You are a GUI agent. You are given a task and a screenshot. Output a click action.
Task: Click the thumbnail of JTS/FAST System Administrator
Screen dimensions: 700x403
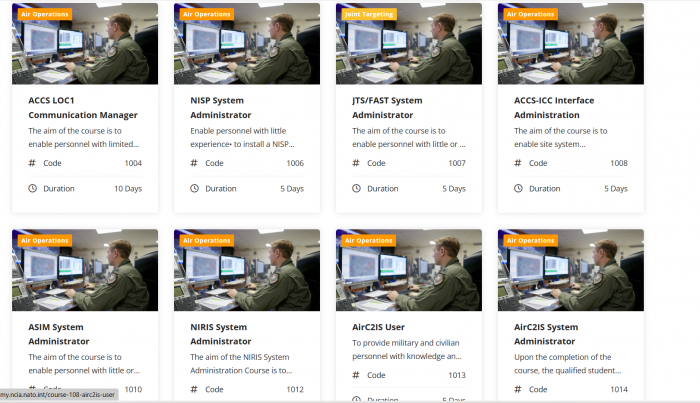409,44
